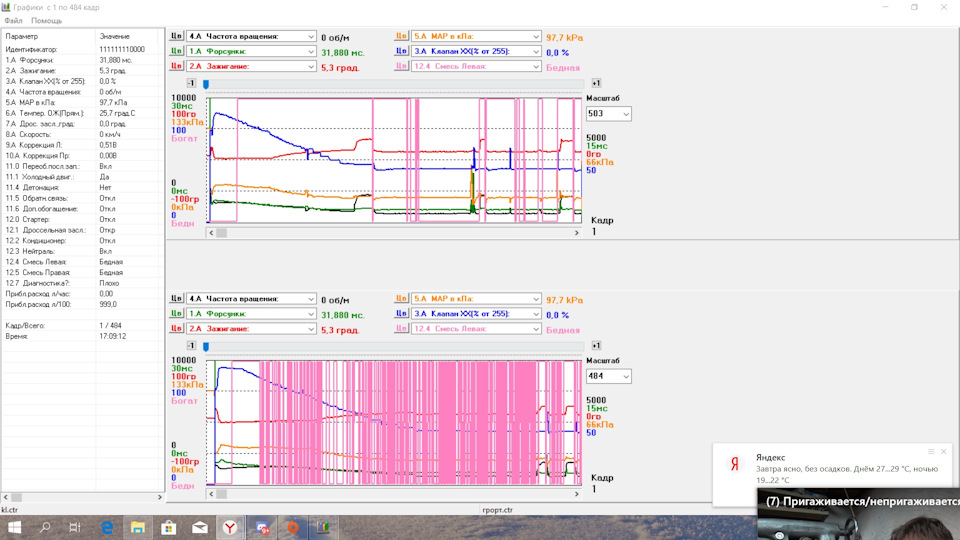Click lower Цв color button for Клапан ХХ
The image size is (960, 540).
(x=401, y=313)
